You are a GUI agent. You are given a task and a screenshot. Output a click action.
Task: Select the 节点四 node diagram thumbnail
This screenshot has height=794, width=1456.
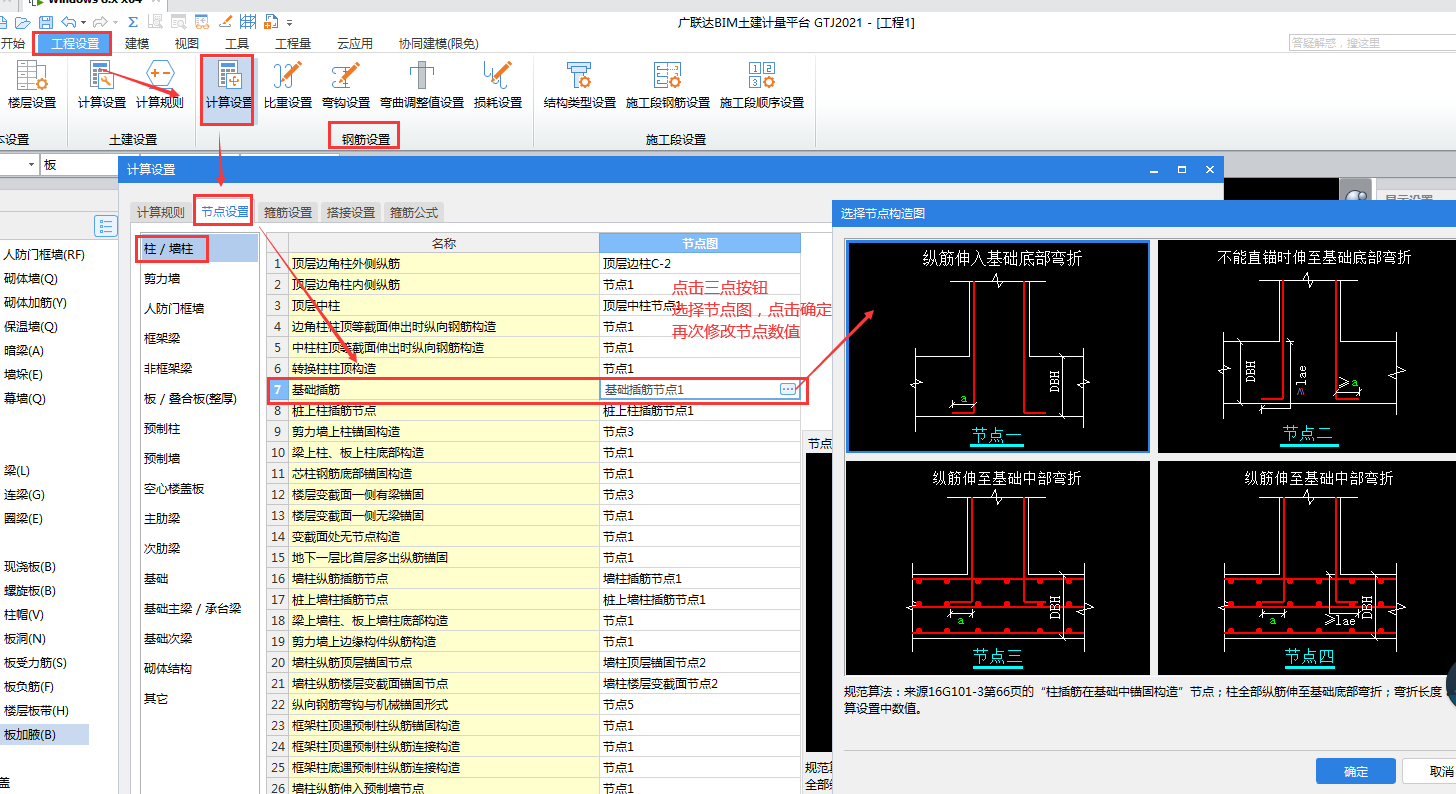point(1307,567)
